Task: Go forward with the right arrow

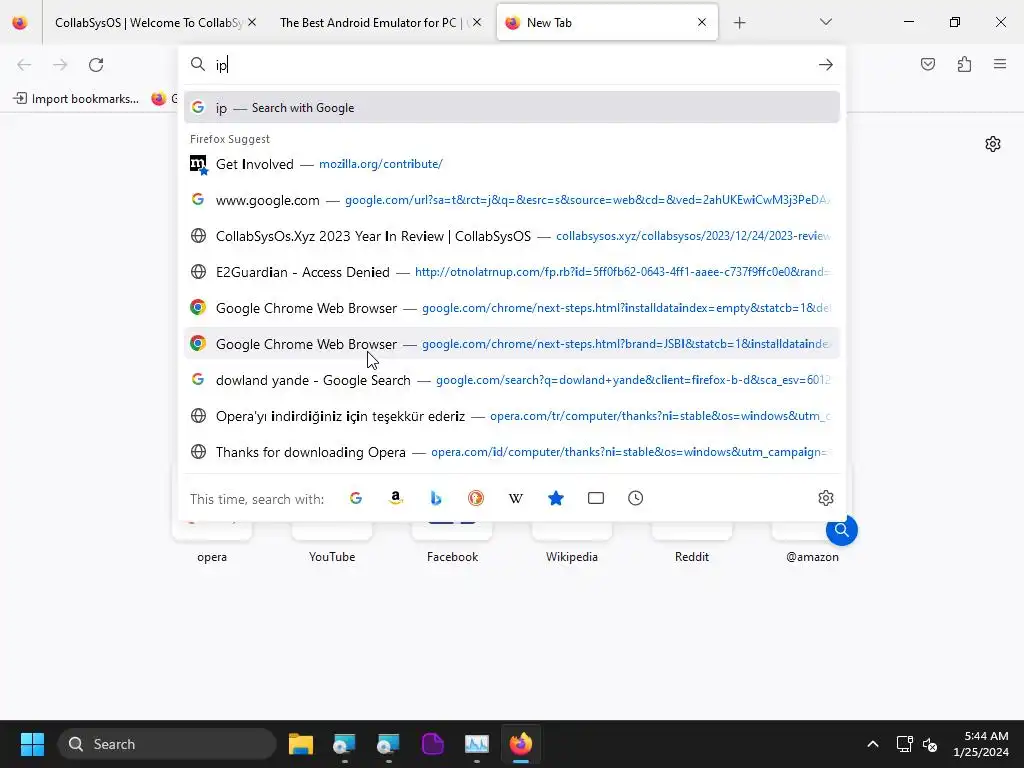Action: click(x=60, y=65)
